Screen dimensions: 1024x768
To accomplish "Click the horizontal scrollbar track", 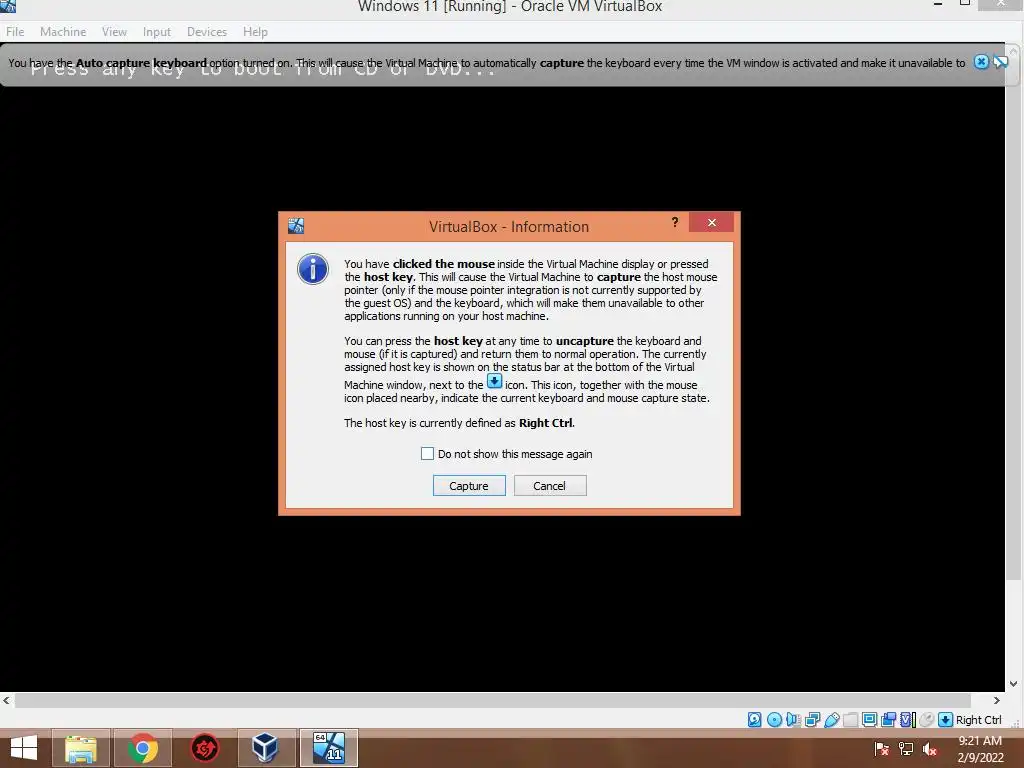I will click(500, 700).
